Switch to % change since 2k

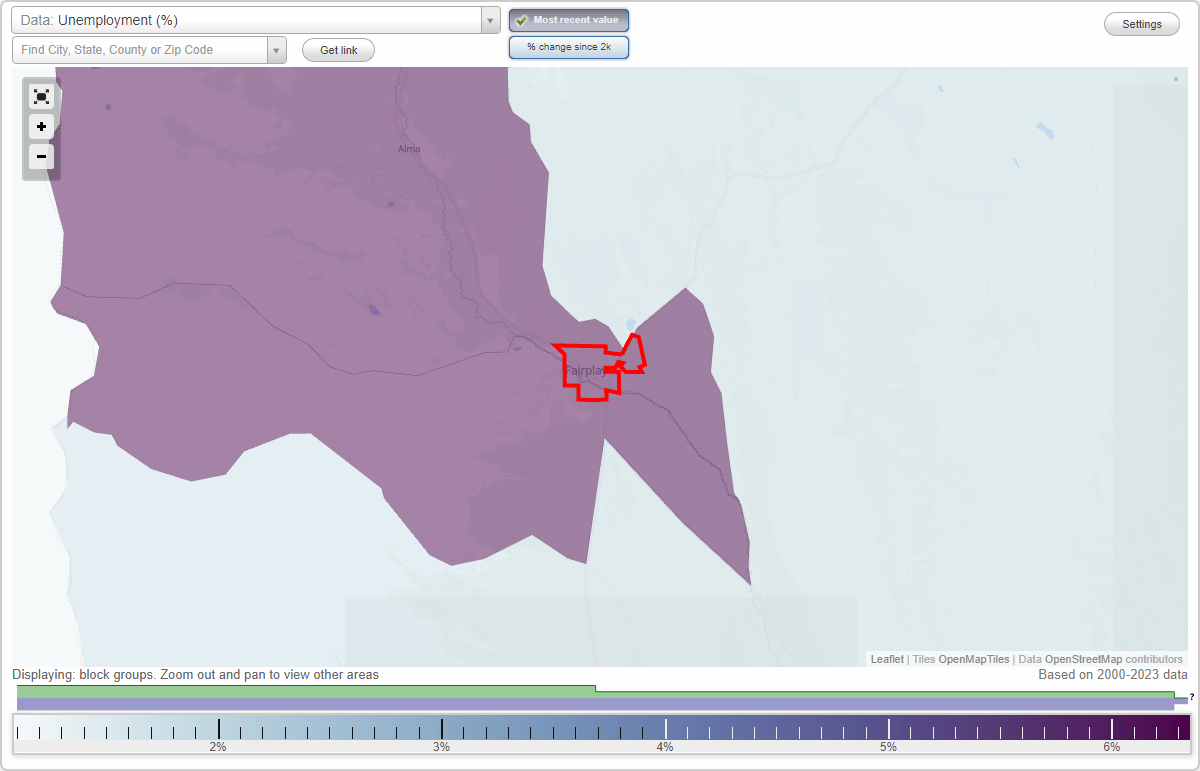pos(569,47)
